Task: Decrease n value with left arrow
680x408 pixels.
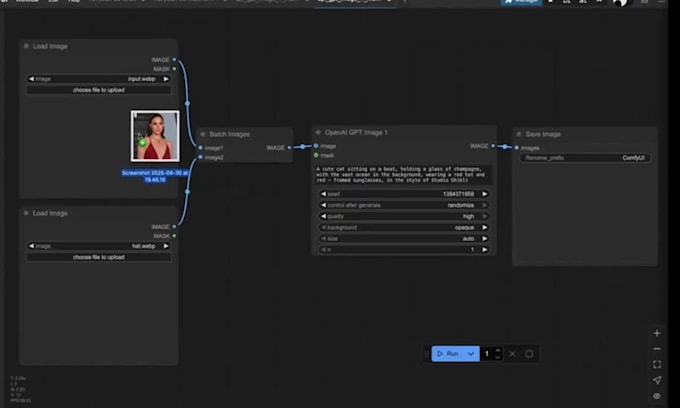Action: pyautogui.click(x=323, y=250)
